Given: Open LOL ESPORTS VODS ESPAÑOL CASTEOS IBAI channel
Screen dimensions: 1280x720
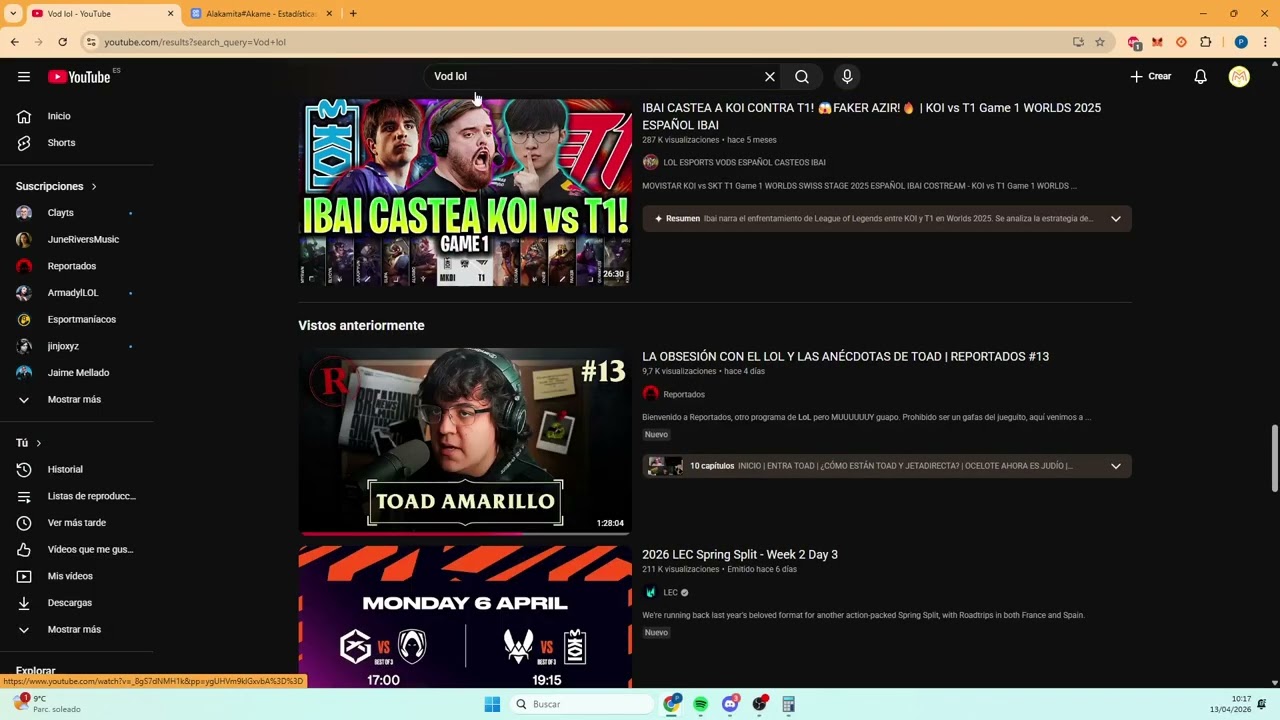Looking at the screenshot, I should (x=744, y=162).
